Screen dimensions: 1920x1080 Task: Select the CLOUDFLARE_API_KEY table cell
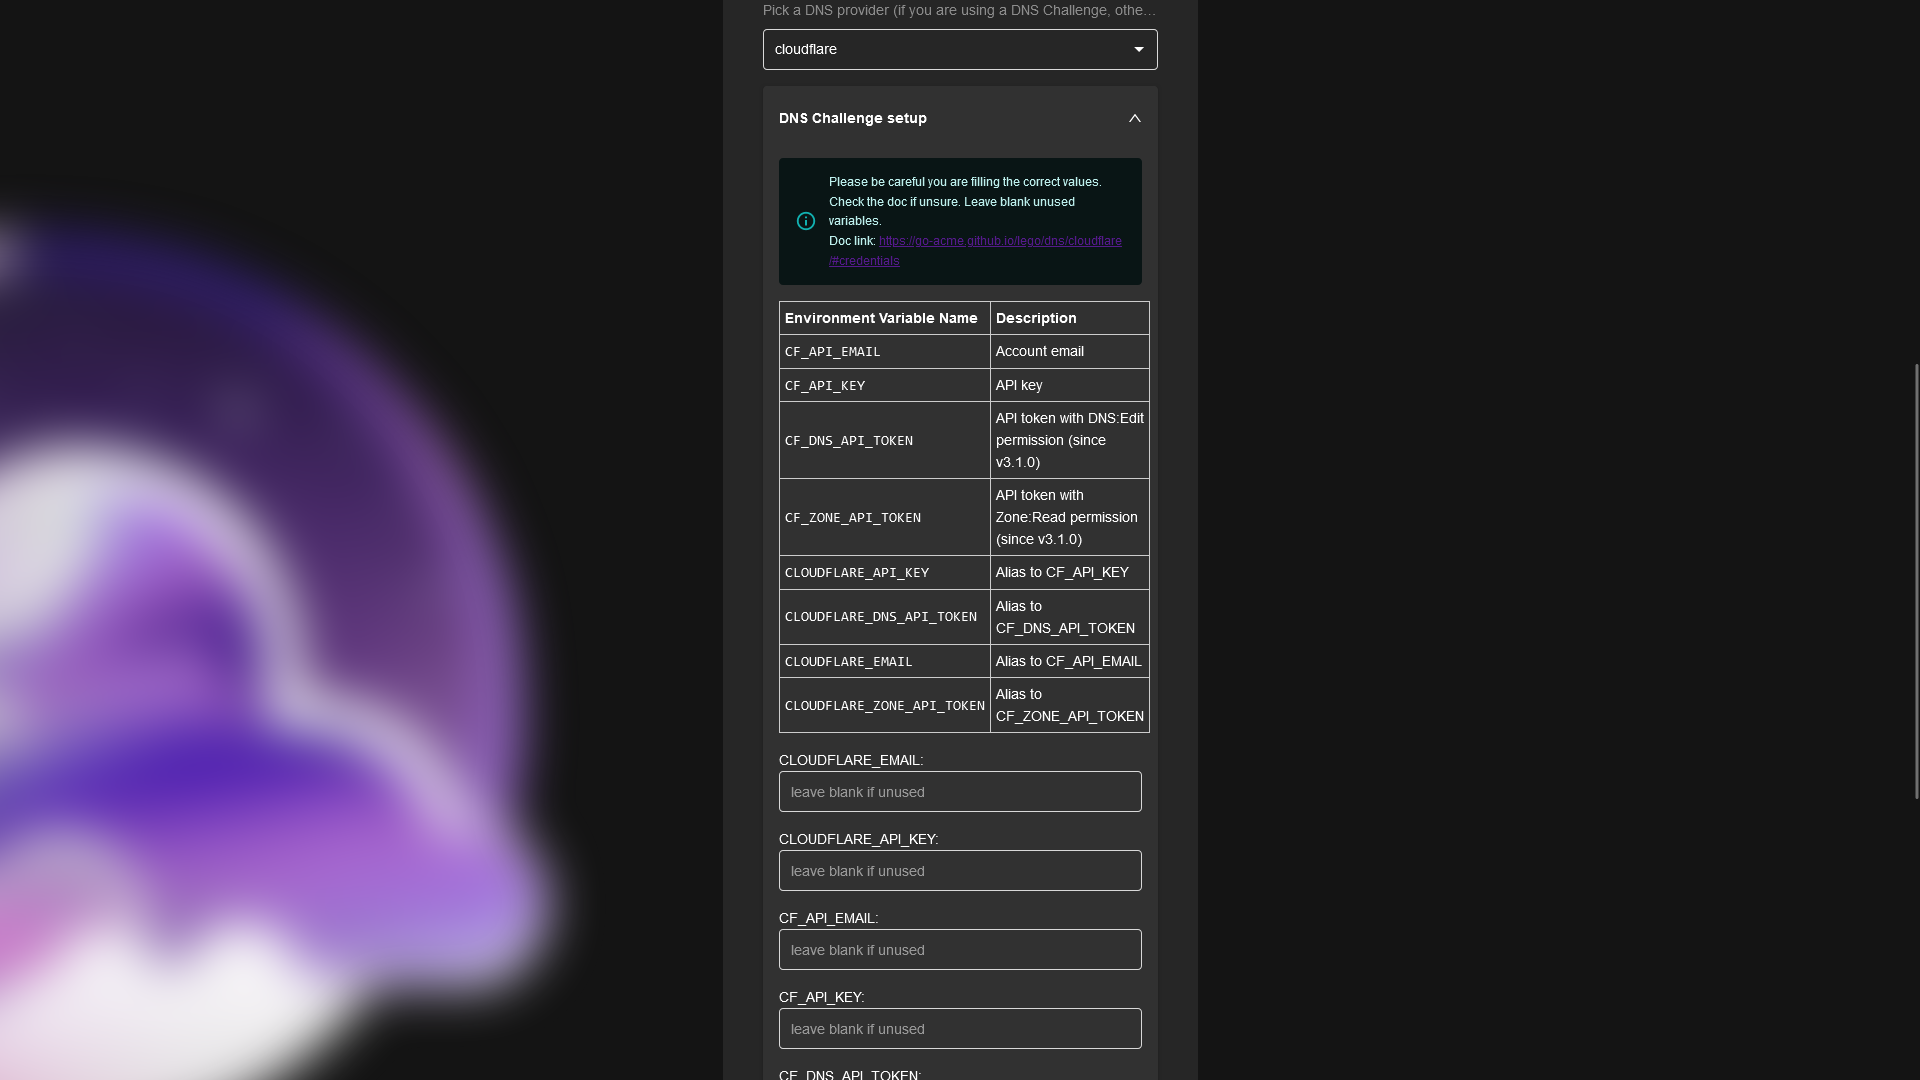tap(885, 572)
